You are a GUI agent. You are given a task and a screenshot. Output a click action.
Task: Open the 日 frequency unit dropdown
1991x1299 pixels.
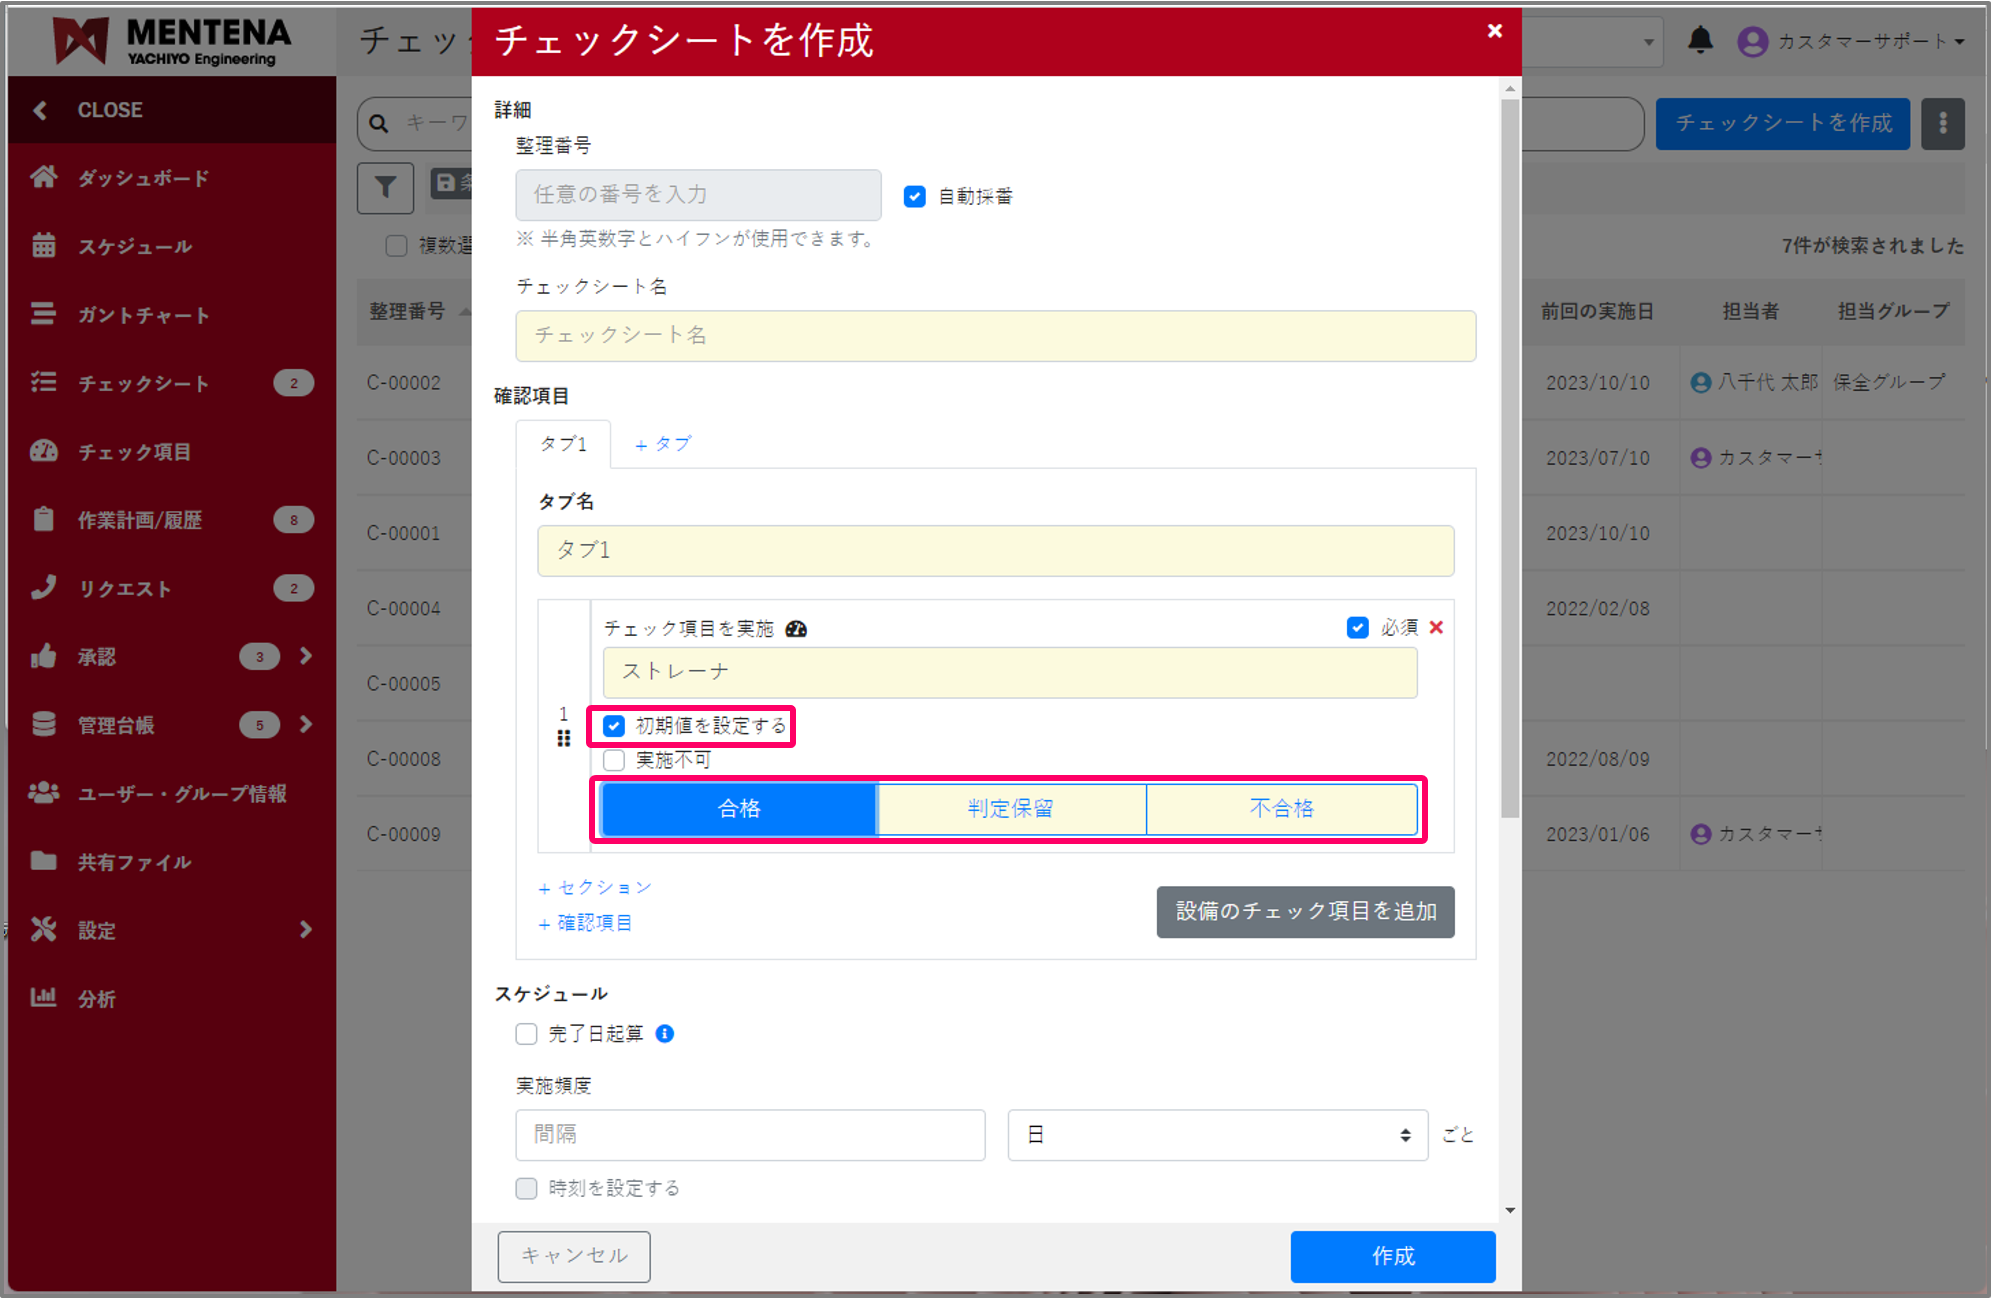1216,1135
